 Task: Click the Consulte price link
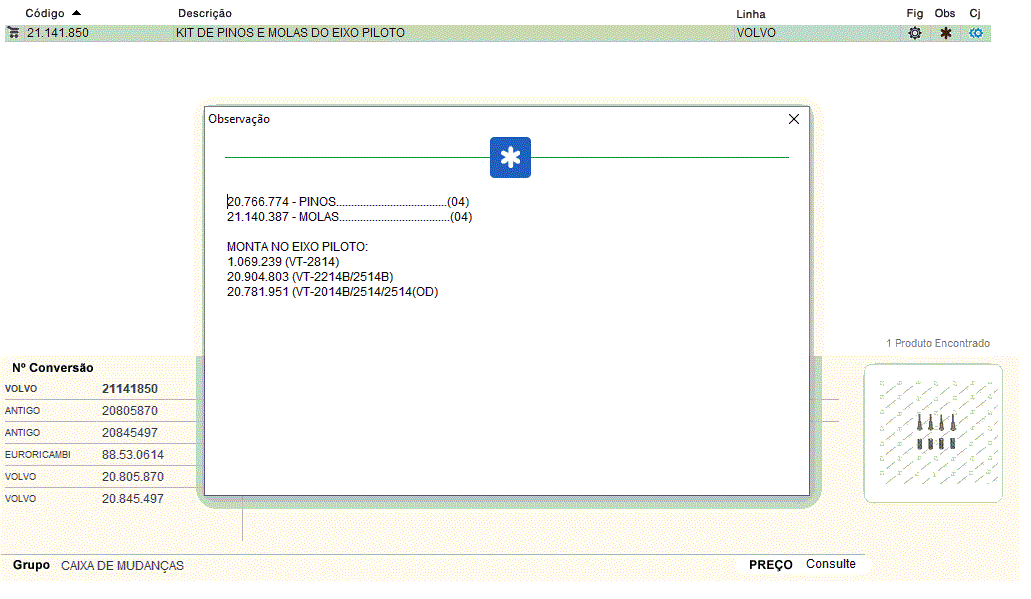pos(831,564)
